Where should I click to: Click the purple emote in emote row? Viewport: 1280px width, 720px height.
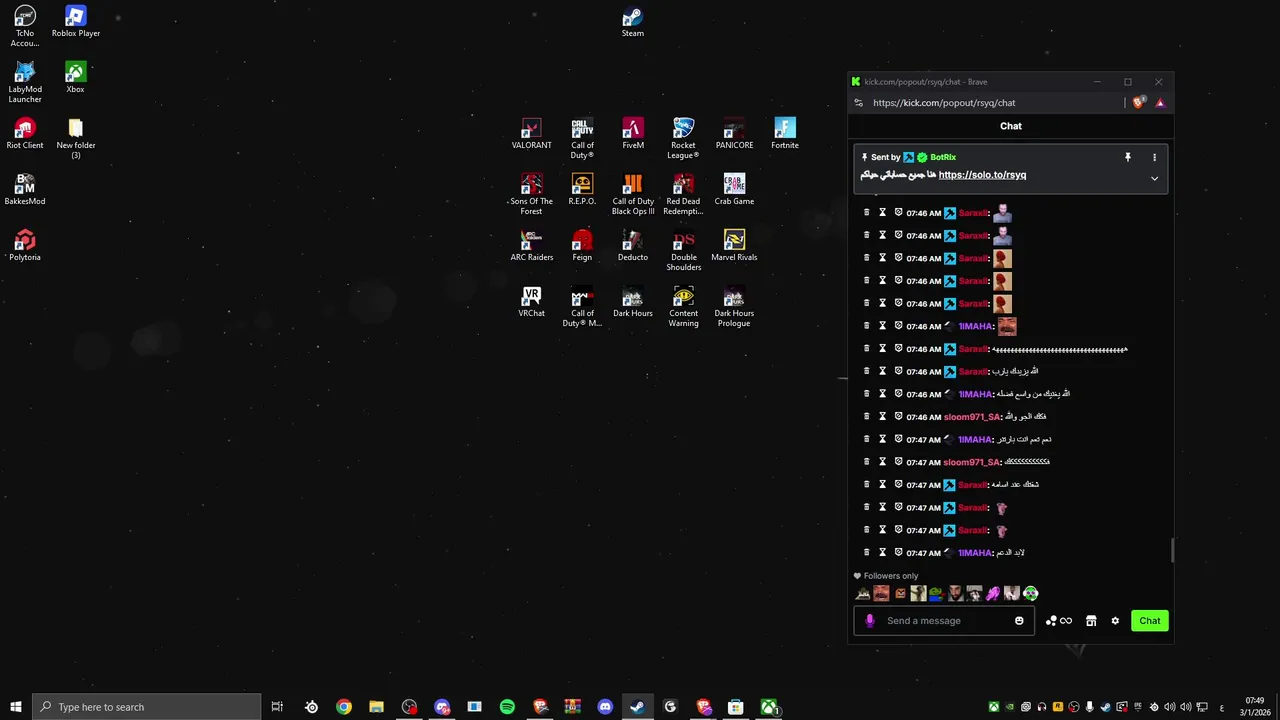tap(993, 594)
